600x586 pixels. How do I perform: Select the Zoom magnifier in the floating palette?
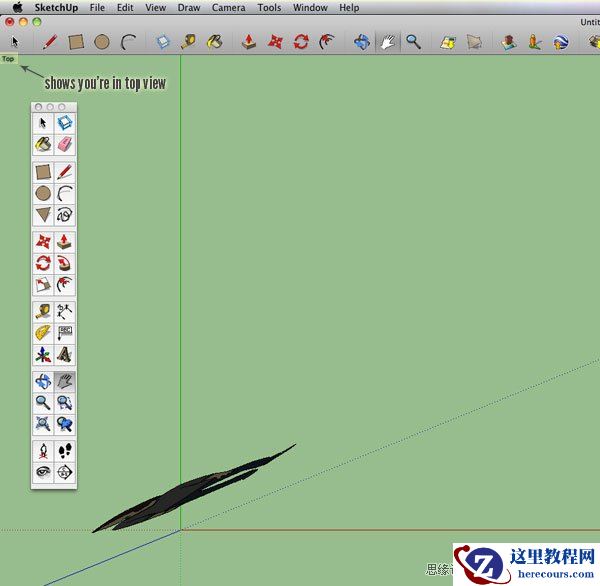tap(43, 403)
